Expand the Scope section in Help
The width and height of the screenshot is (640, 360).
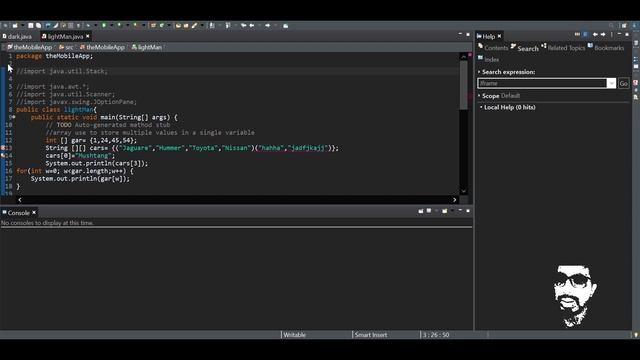pos(479,96)
